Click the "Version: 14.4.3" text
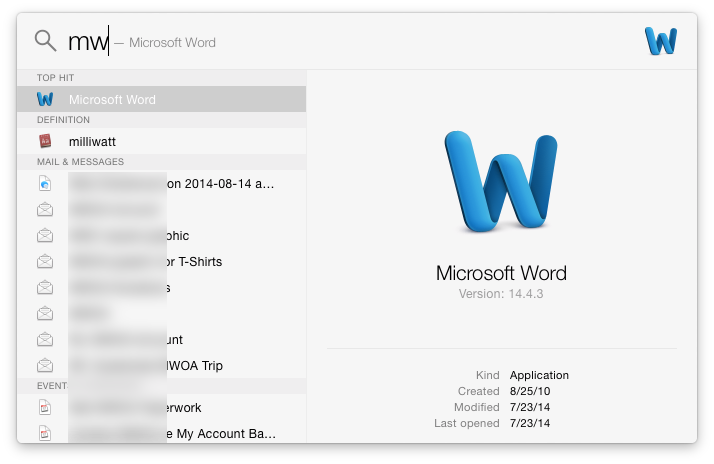 (x=501, y=294)
